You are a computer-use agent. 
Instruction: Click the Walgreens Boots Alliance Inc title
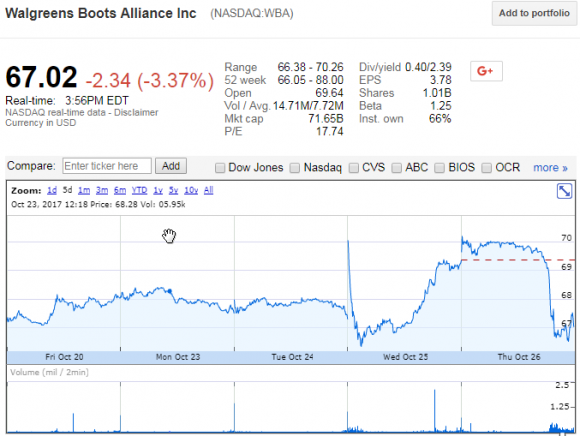point(101,13)
